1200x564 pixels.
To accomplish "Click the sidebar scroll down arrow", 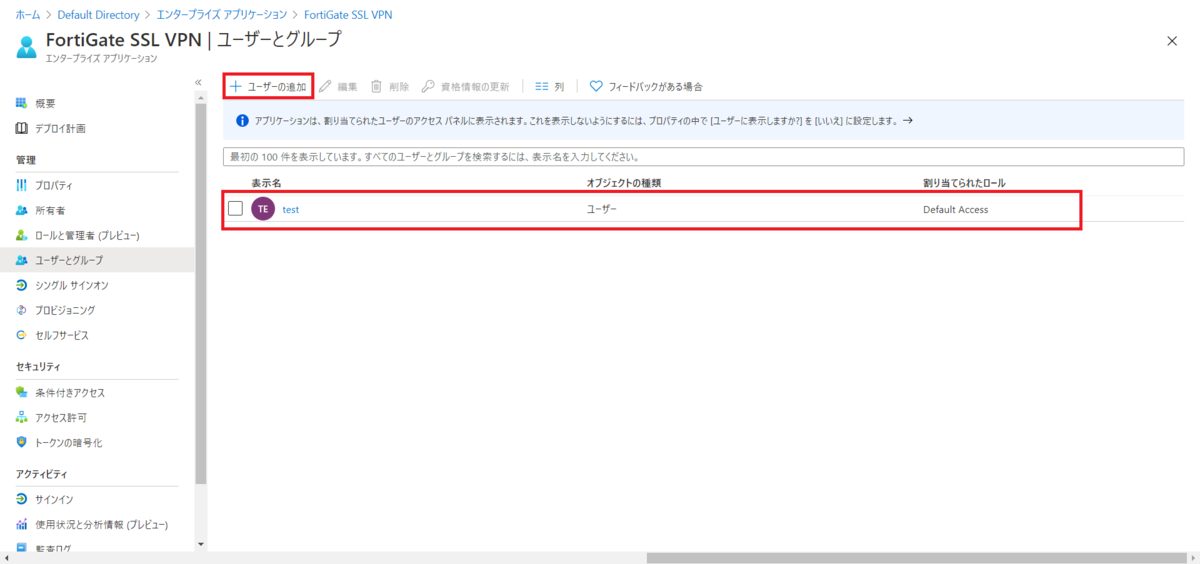I will pos(201,544).
